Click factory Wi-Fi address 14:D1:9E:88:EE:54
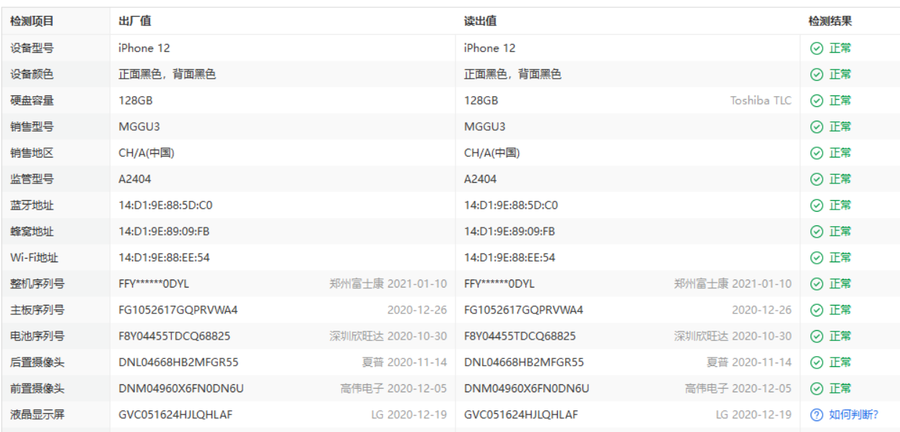 tap(164, 258)
